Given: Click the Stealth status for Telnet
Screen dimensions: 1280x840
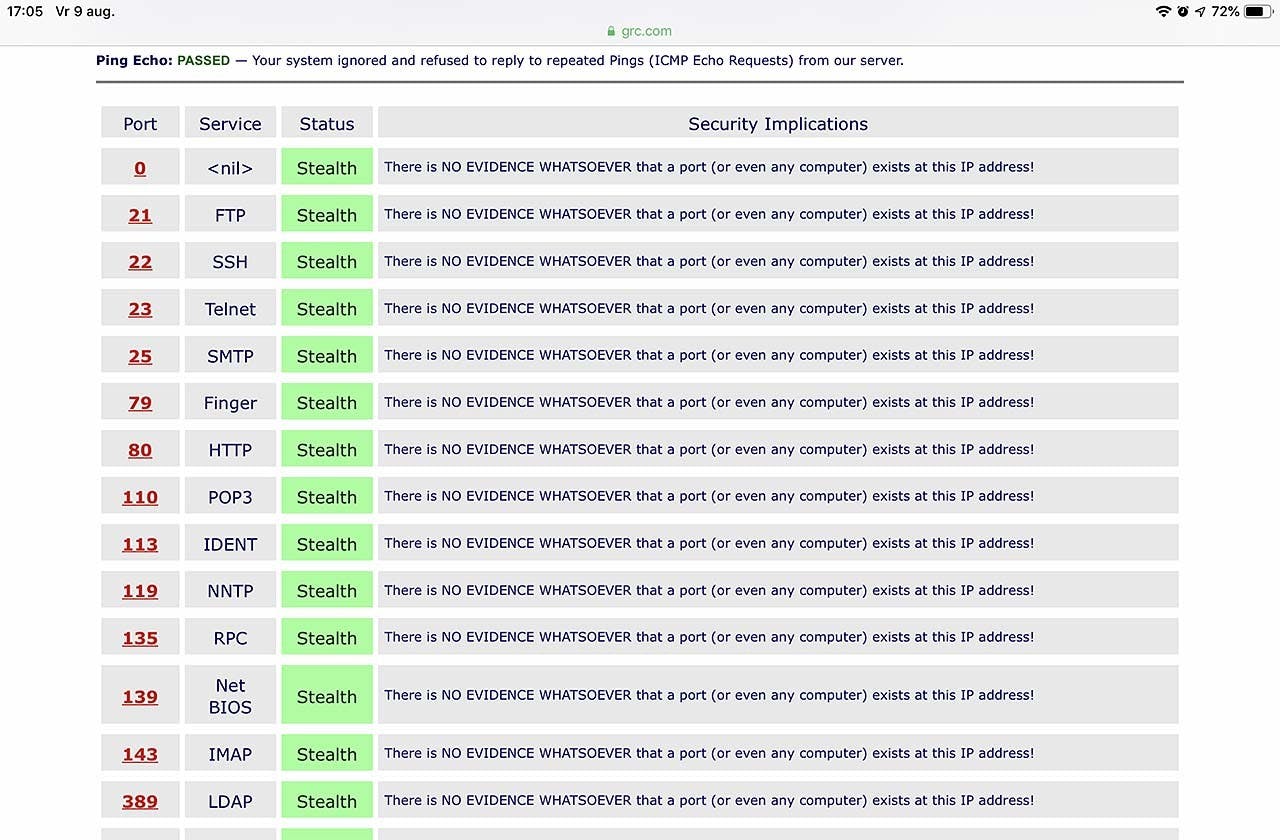Looking at the screenshot, I should pyautogui.click(x=327, y=309).
